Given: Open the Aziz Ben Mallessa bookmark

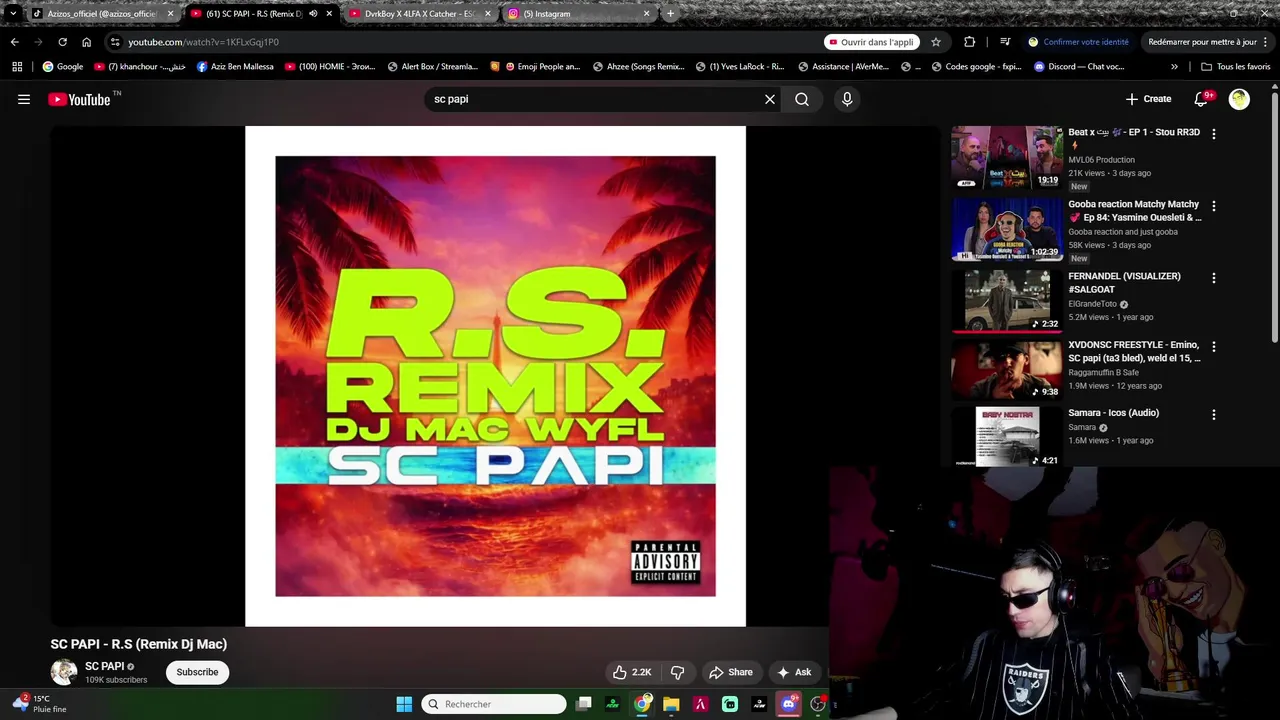Looking at the screenshot, I should point(235,67).
